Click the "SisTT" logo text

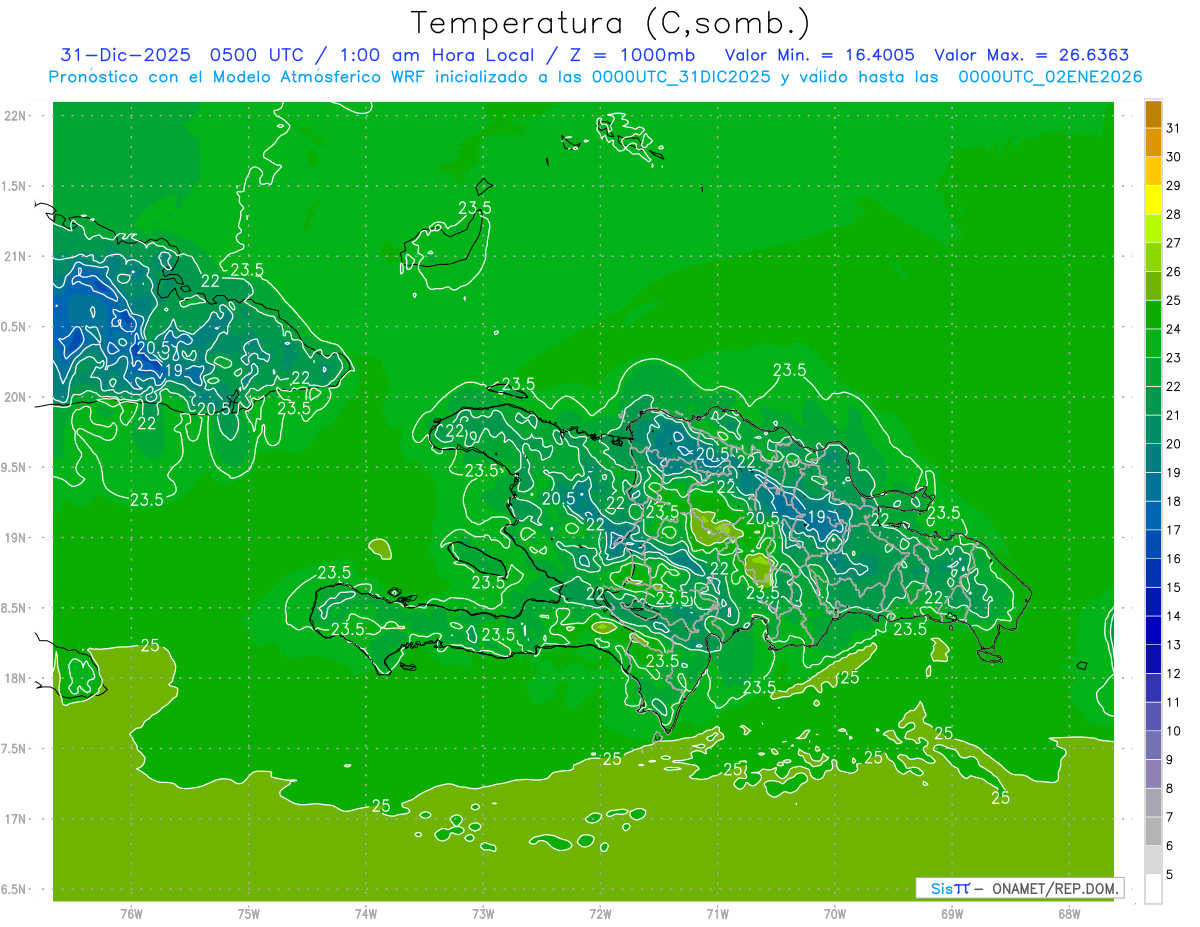pyautogui.click(x=950, y=888)
